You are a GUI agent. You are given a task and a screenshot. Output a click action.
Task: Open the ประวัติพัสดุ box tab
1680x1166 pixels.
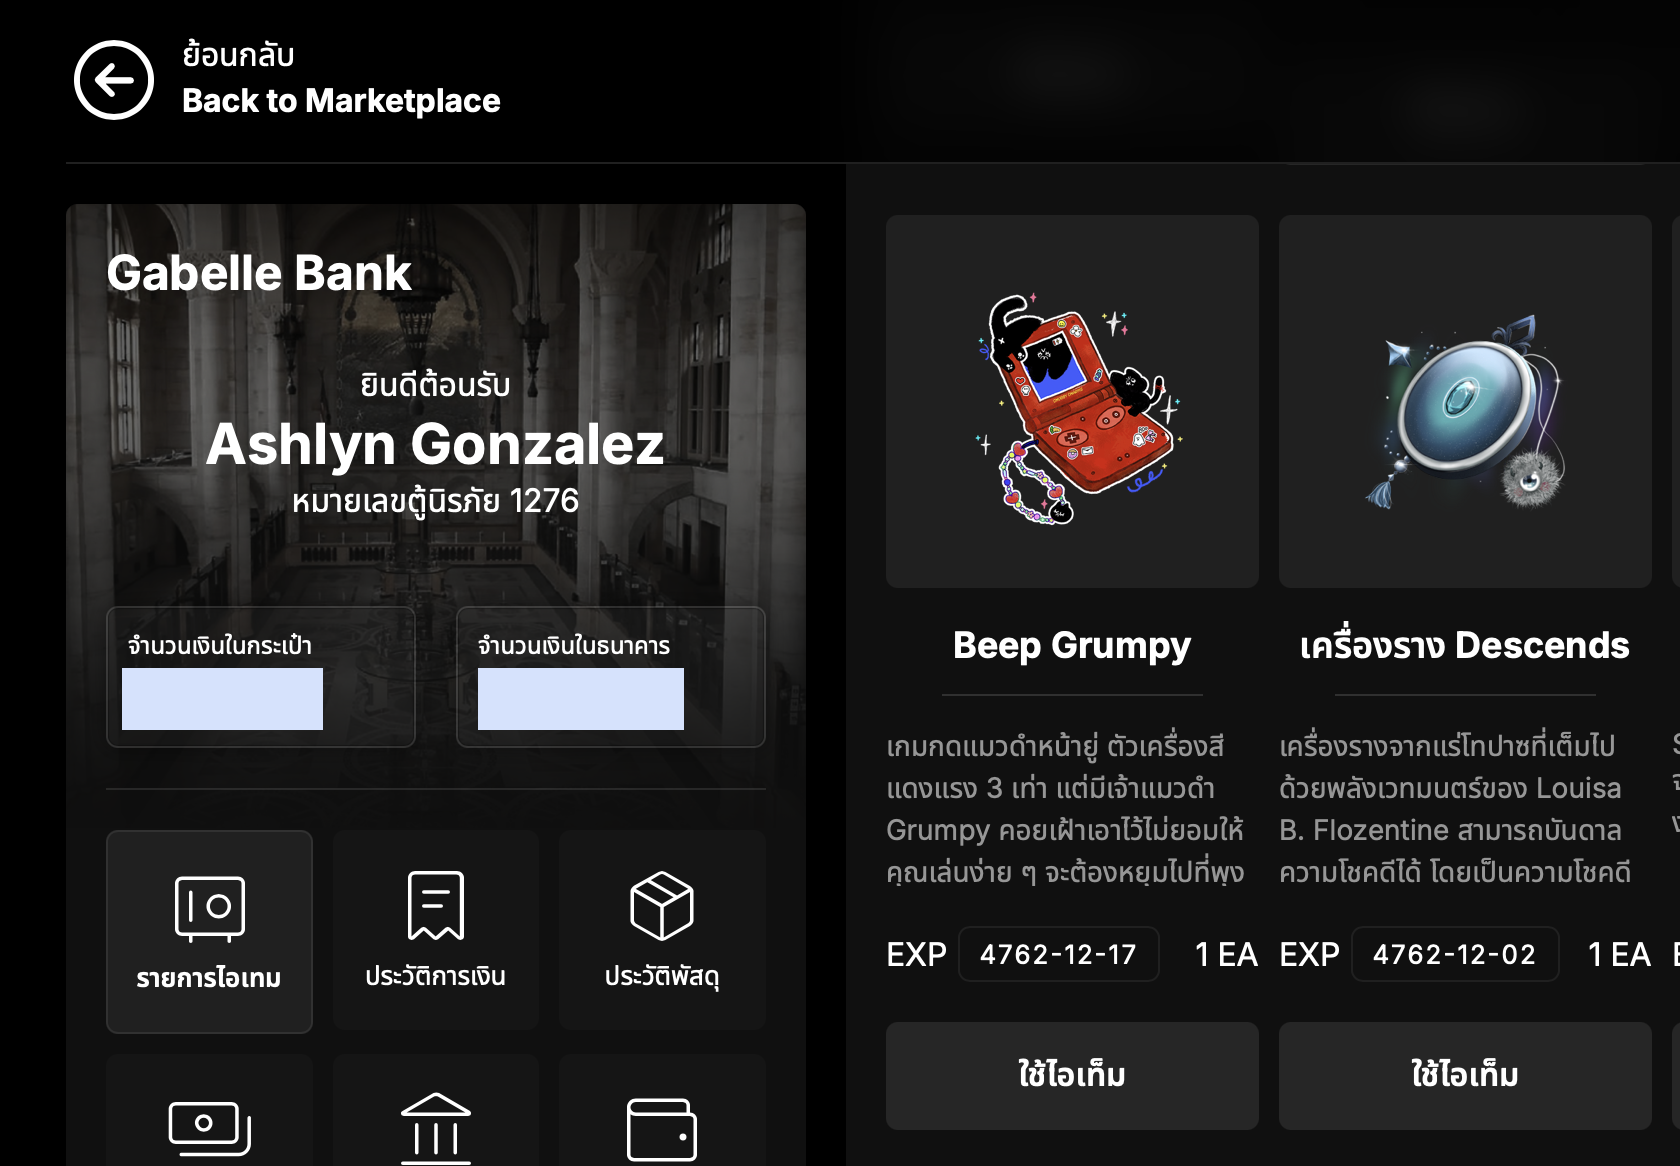tap(662, 931)
